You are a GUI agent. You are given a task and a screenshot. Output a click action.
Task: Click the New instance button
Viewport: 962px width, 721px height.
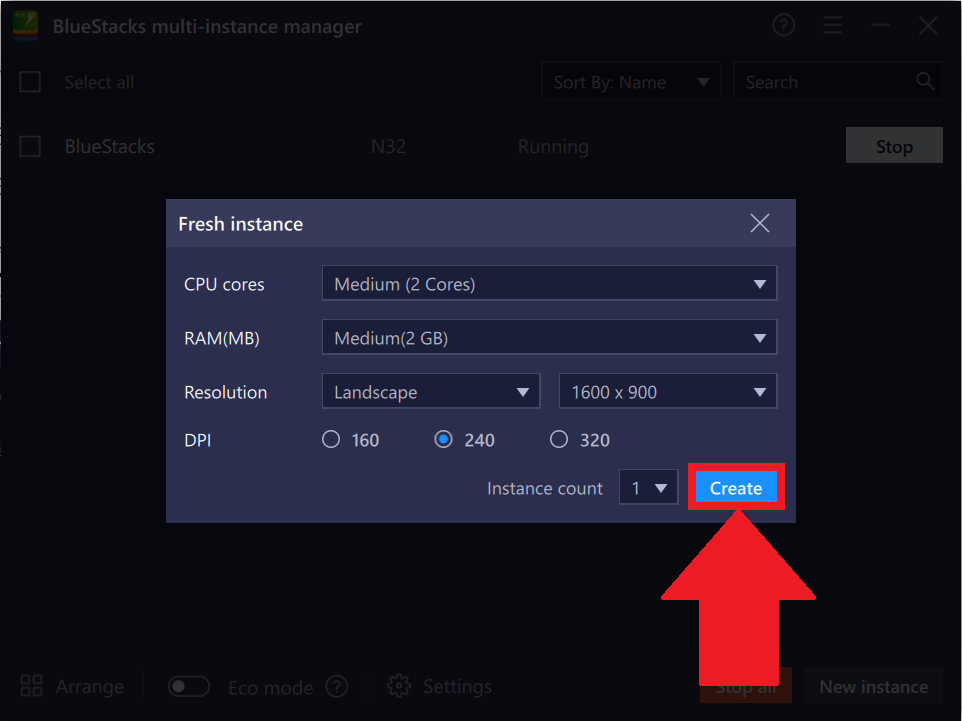pyautogui.click(x=873, y=686)
